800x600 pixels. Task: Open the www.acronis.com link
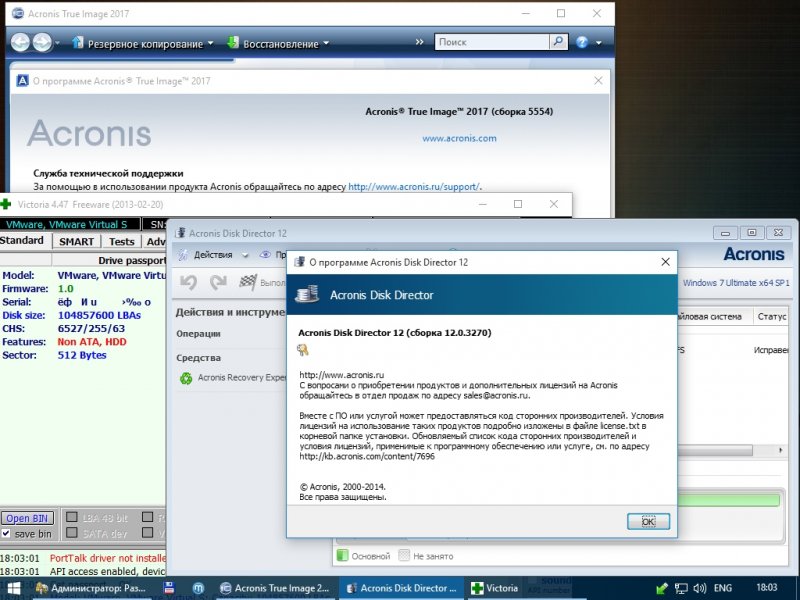coord(459,138)
